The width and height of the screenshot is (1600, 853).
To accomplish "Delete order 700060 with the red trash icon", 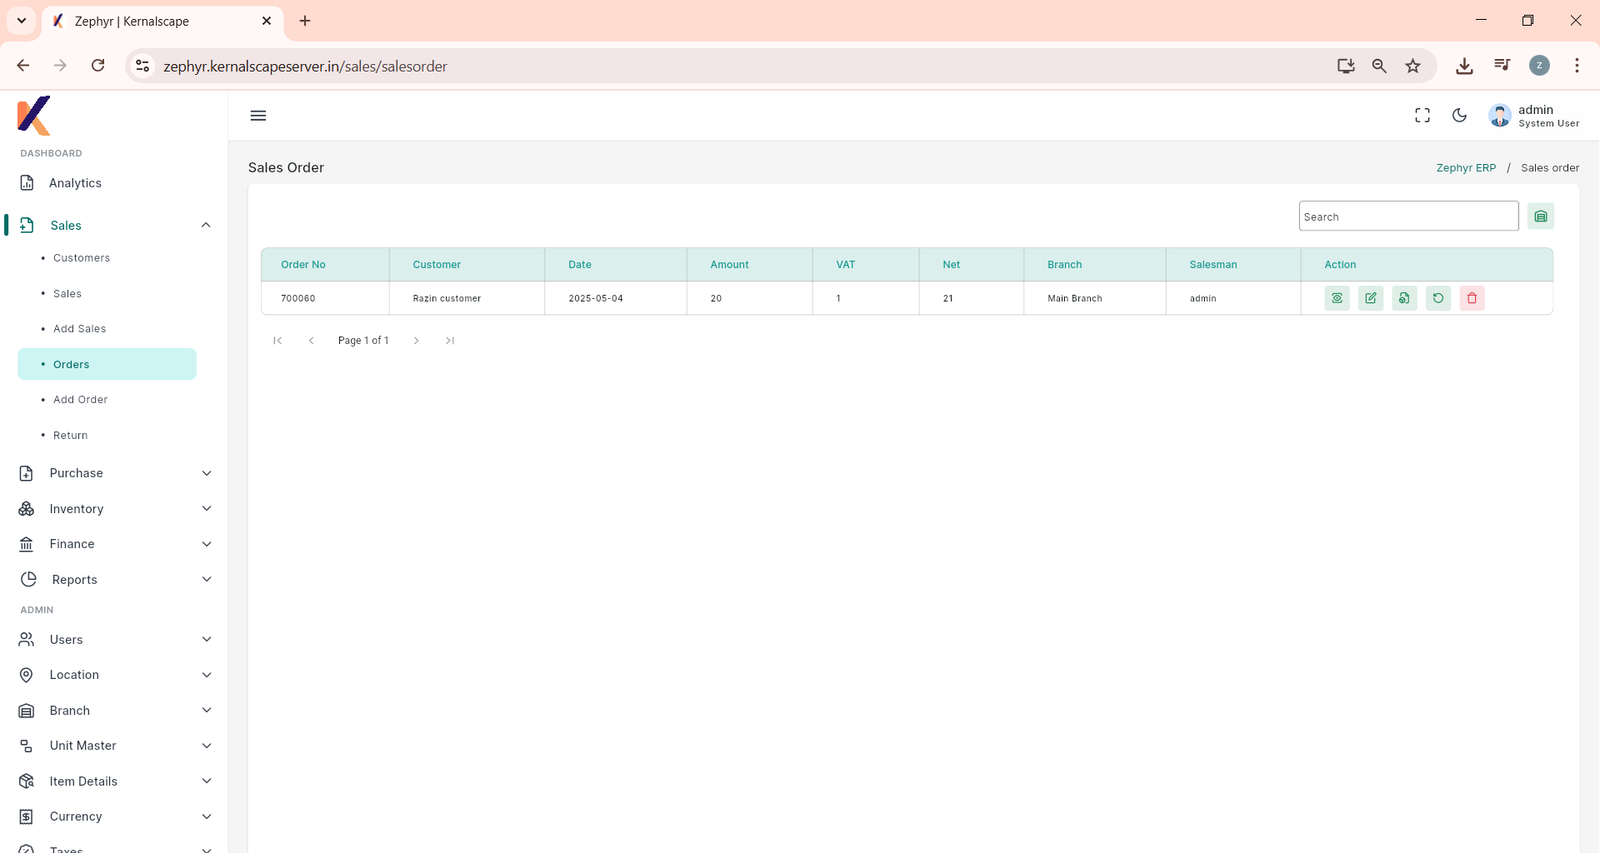I will click(1472, 298).
